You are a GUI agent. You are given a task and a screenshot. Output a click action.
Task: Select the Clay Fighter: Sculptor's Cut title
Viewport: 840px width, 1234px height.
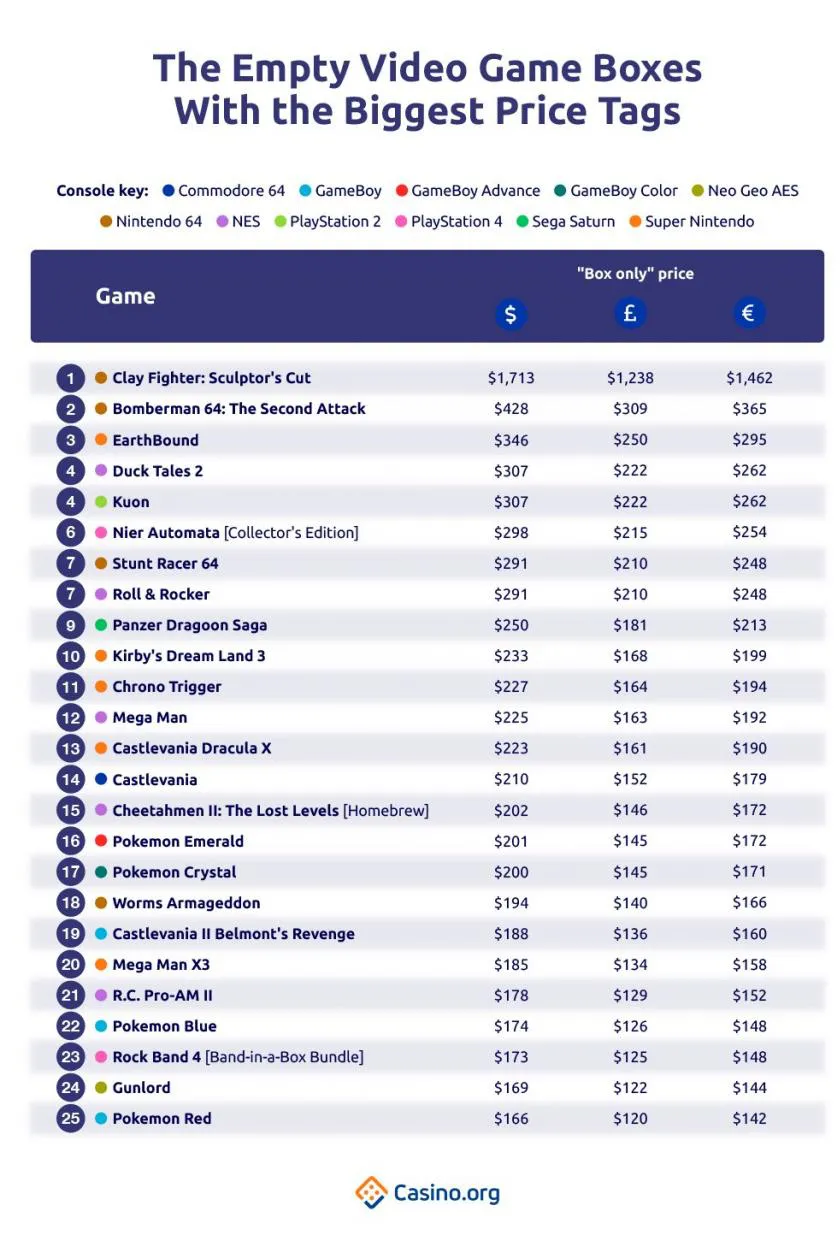pos(211,378)
